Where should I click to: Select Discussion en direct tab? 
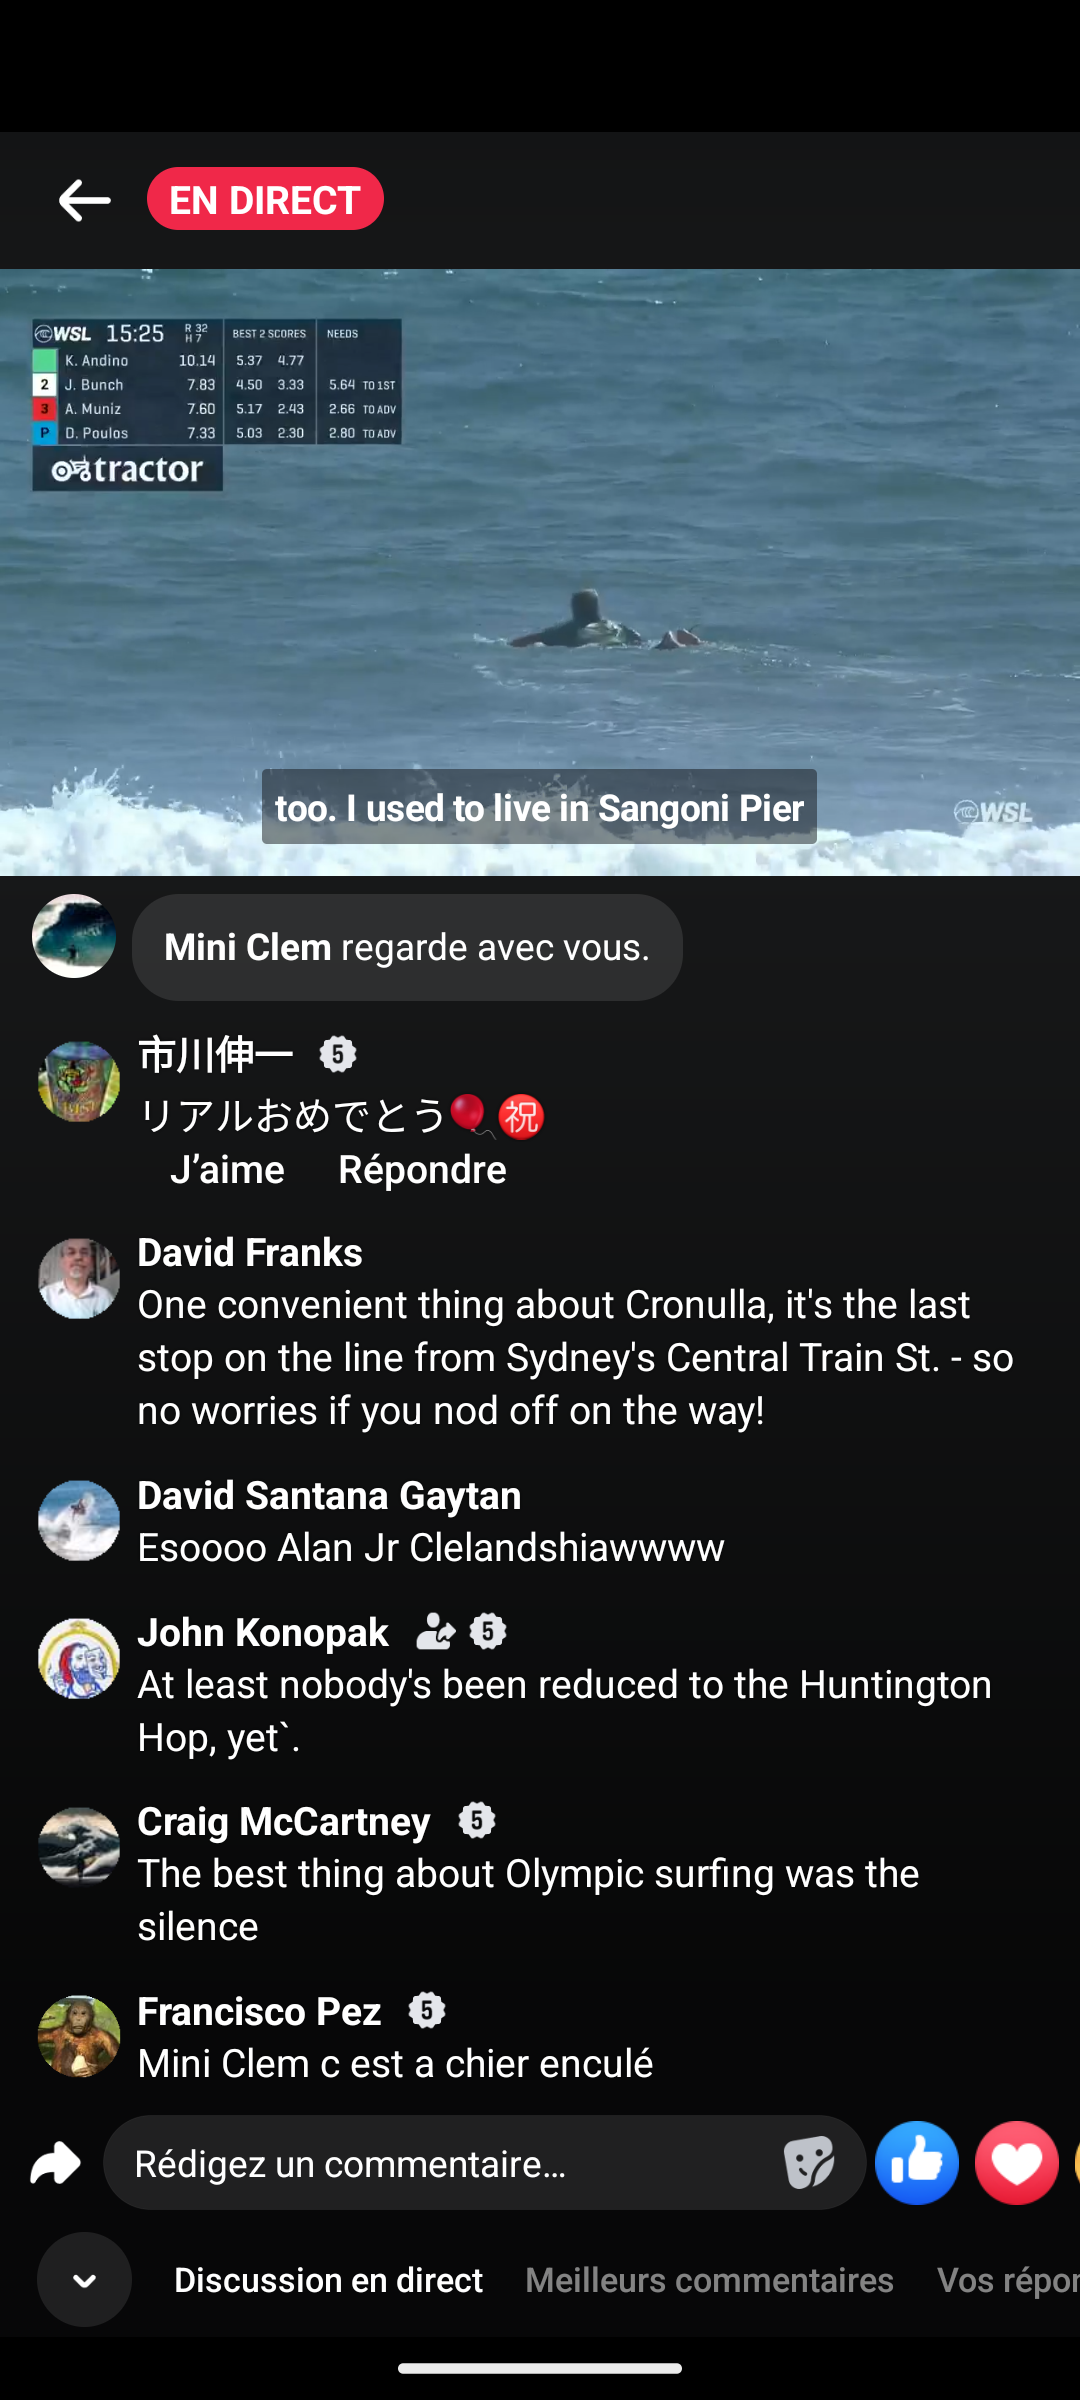pyautogui.click(x=328, y=2280)
